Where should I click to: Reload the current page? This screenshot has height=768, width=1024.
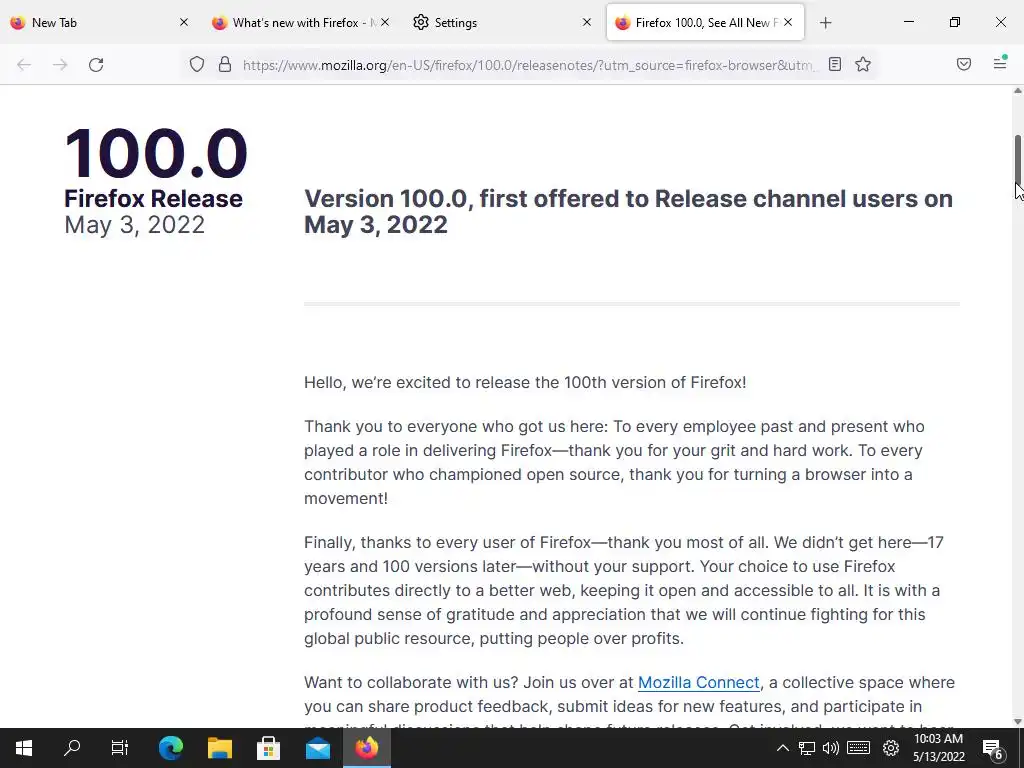point(96,65)
